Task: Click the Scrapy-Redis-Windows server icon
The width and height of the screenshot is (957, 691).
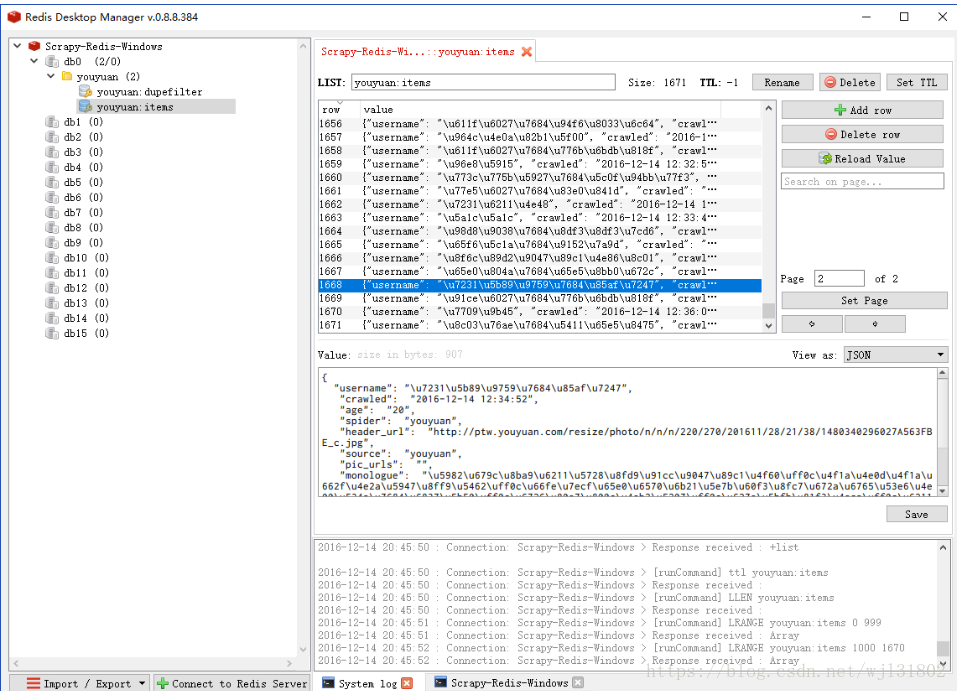Action: [x=34, y=46]
